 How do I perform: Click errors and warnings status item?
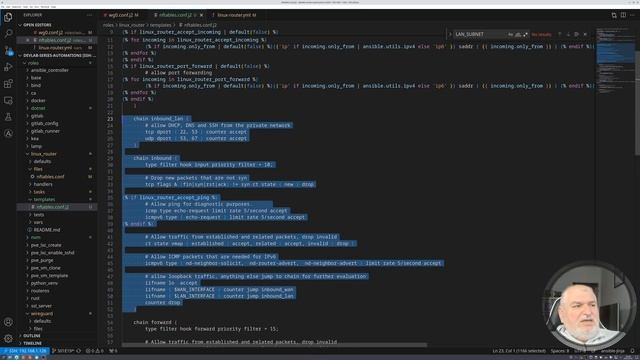96,351
